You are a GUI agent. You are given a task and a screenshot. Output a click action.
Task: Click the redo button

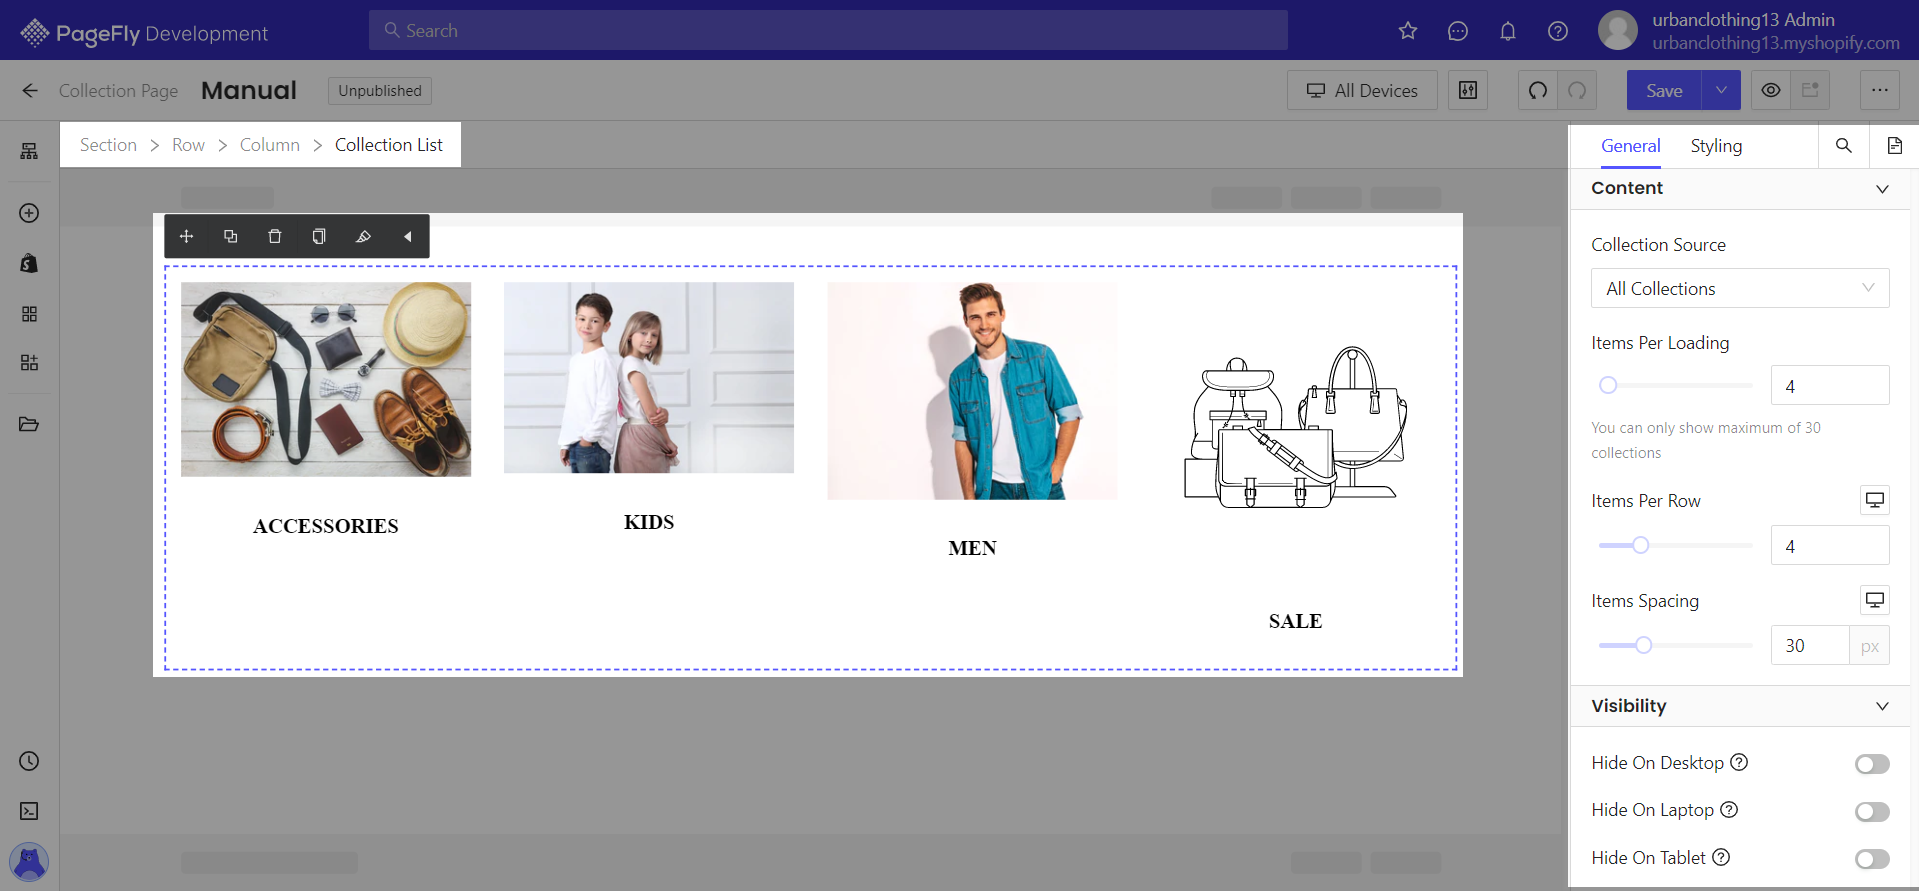1577,90
